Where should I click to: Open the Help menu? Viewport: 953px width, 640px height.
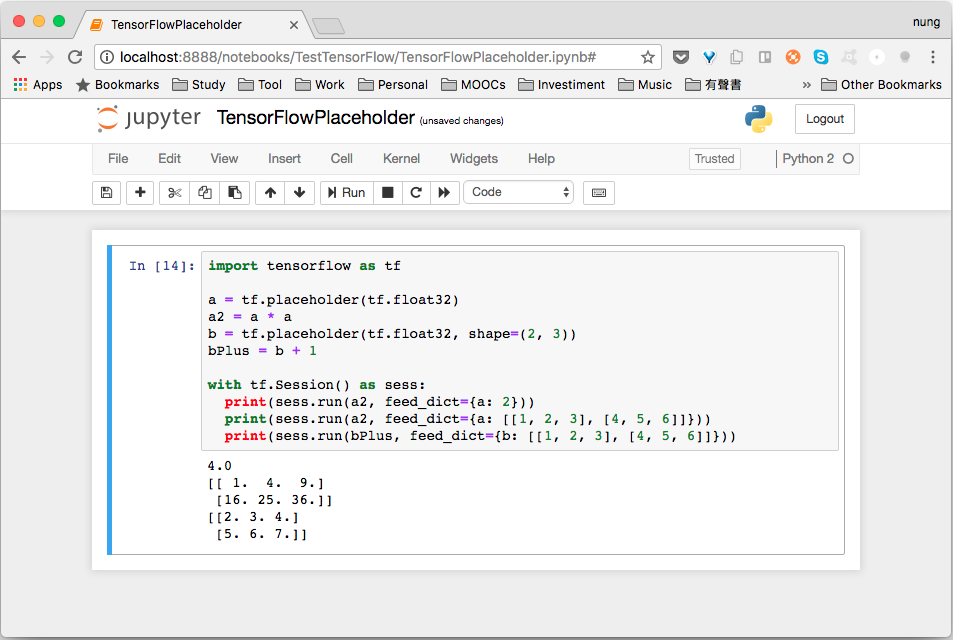[x=541, y=159]
